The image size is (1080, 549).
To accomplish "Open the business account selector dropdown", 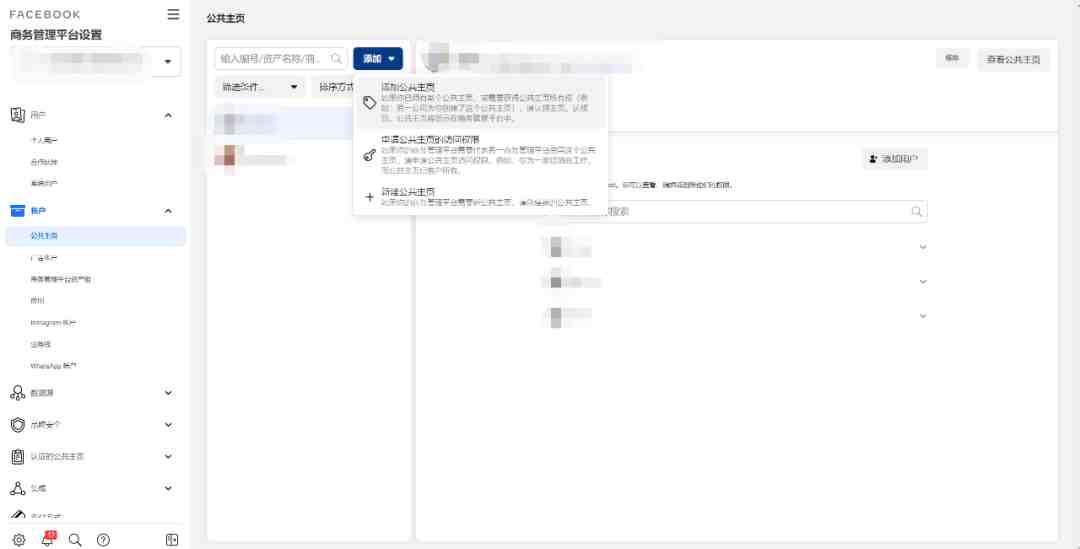I will pyautogui.click(x=167, y=62).
